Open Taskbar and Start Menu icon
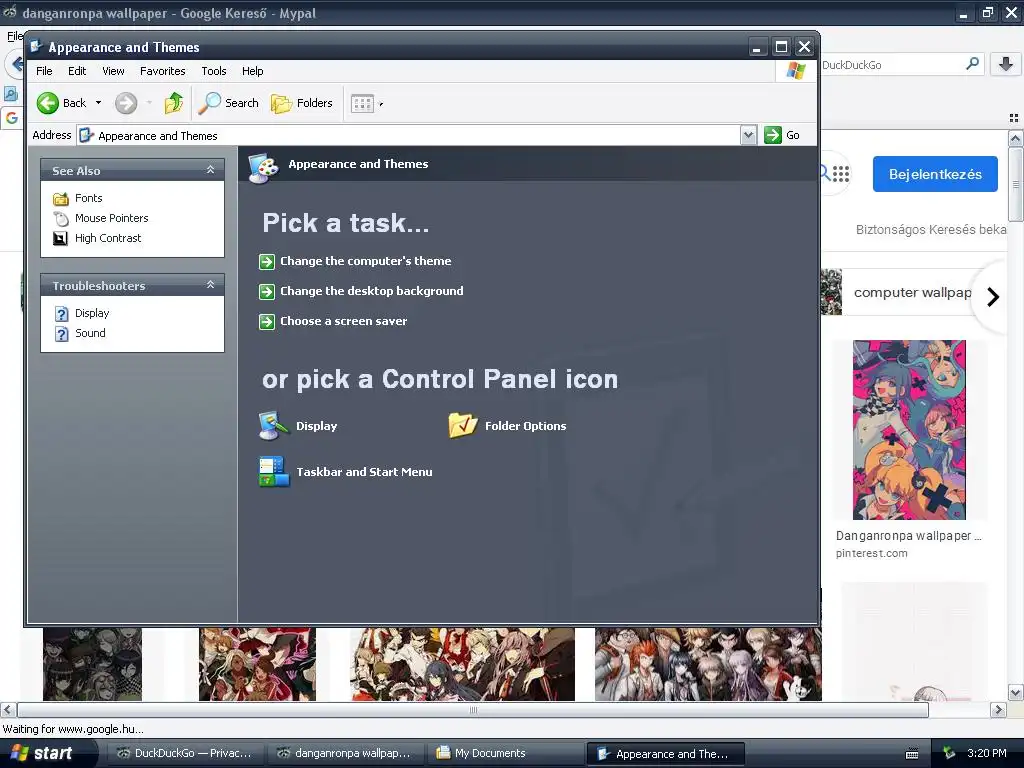This screenshot has height=768, width=1024. [x=345, y=472]
